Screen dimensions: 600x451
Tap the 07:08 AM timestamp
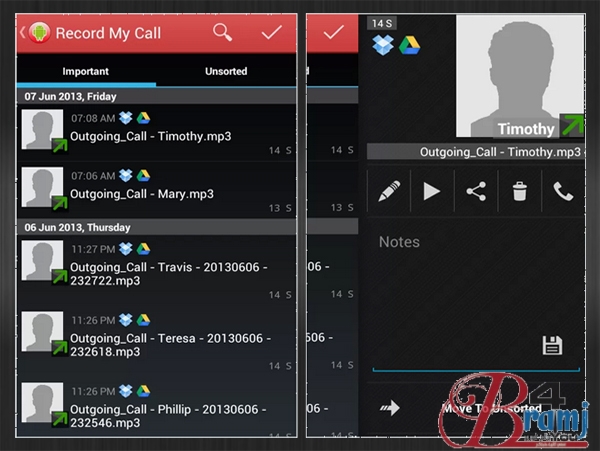[x=93, y=118]
